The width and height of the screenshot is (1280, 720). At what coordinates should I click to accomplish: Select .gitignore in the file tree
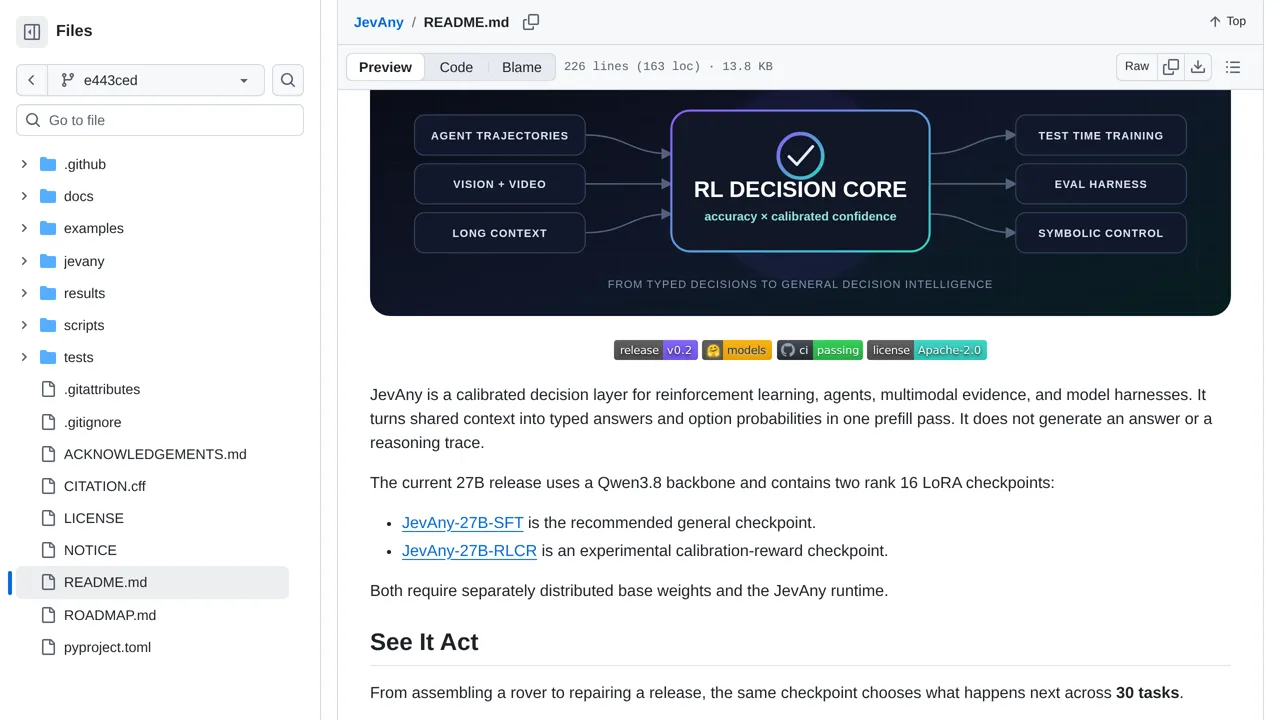click(150, 422)
